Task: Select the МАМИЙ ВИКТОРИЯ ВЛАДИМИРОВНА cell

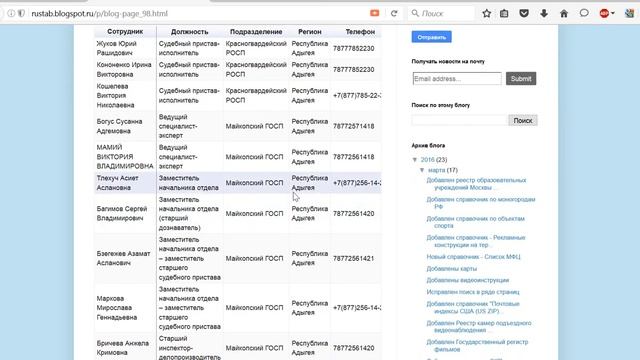Action: (x=125, y=157)
